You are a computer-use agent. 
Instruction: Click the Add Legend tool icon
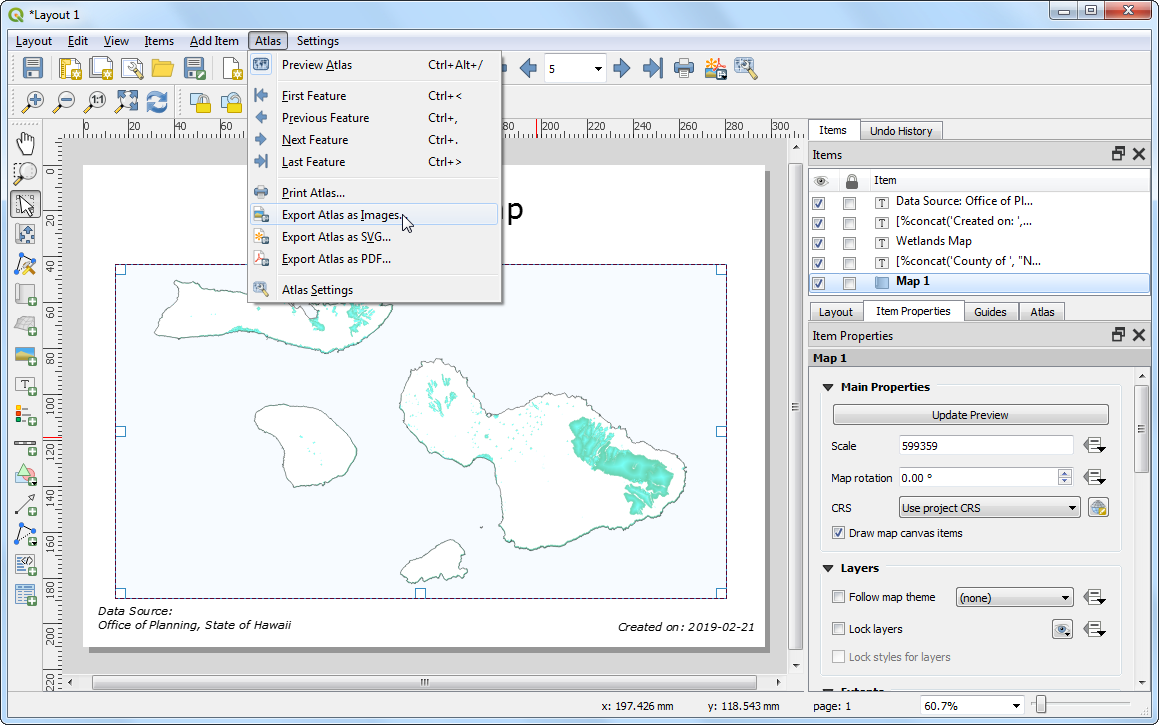tap(26, 415)
